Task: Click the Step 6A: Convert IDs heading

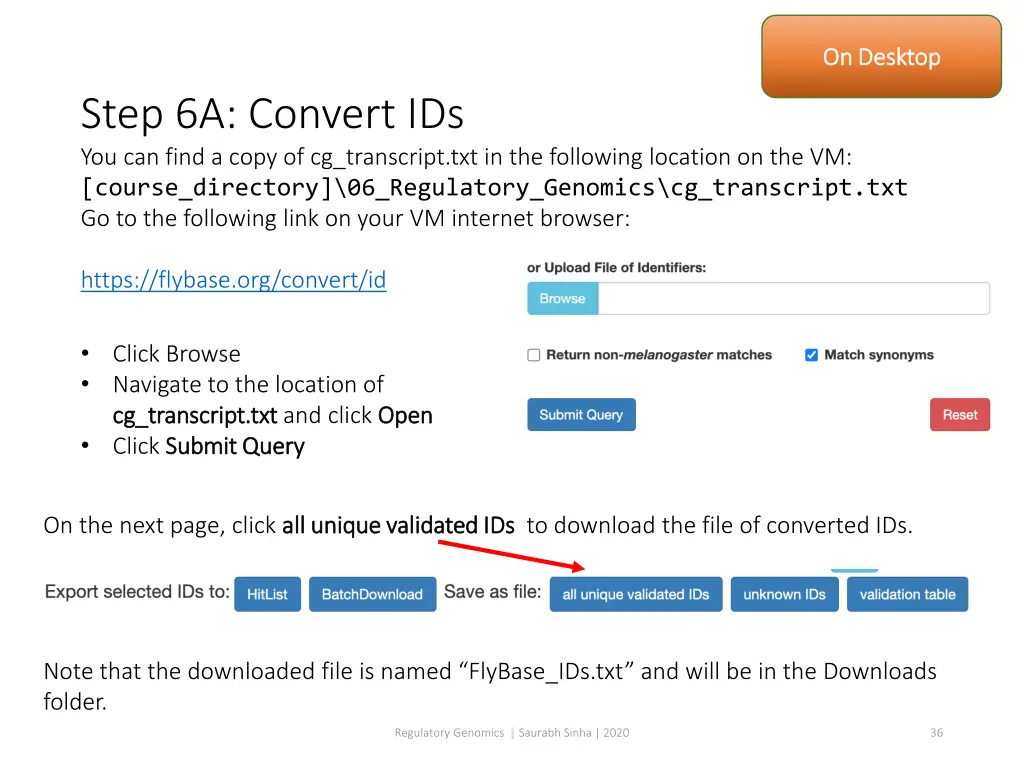Action: pos(272,114)
